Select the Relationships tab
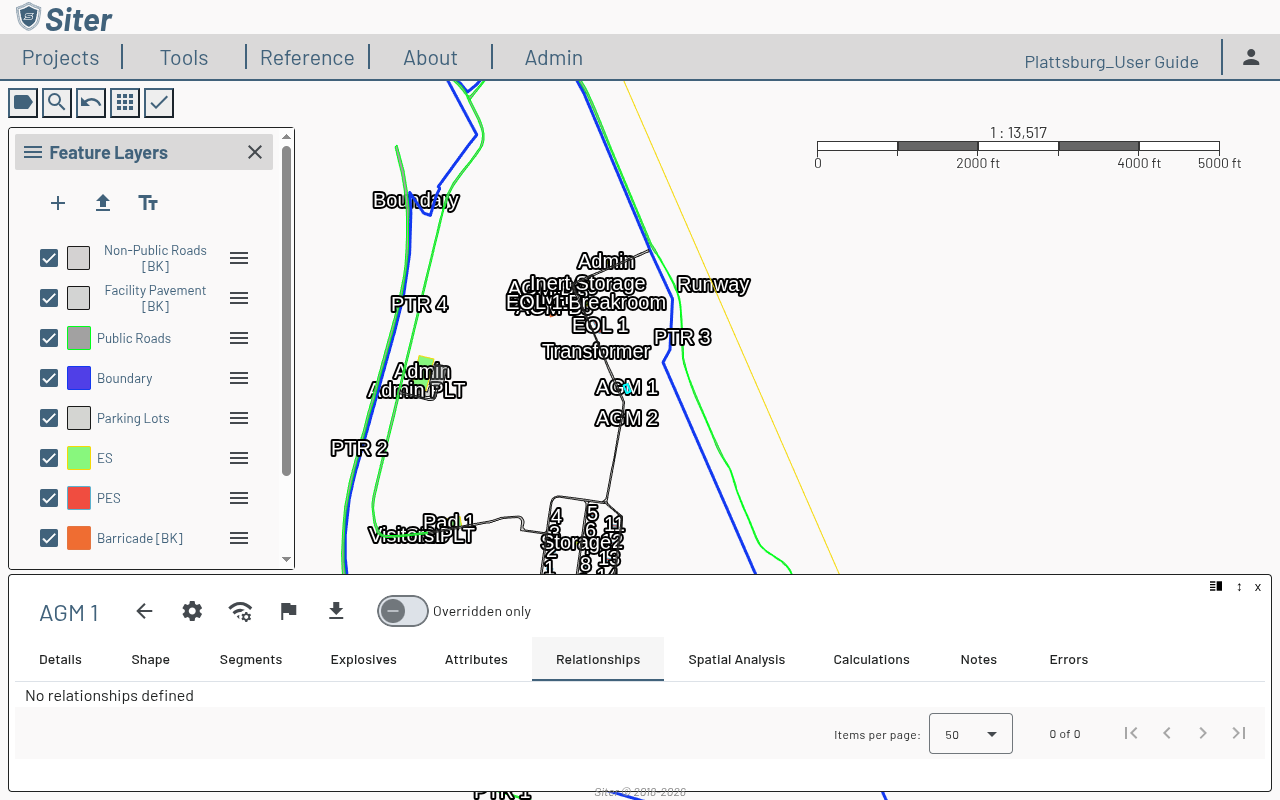Viewport: 1280px width, 800px height. (598, 659)
